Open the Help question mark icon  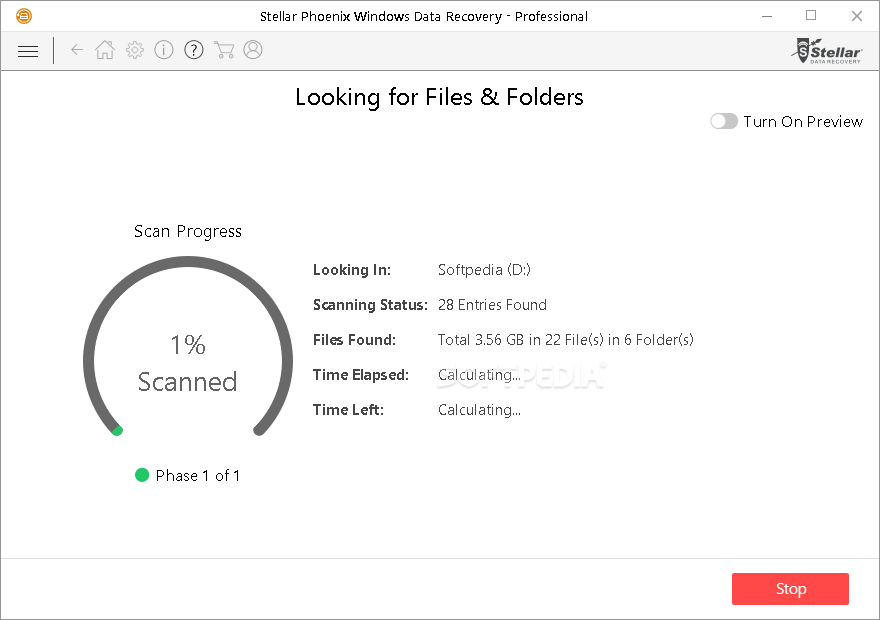point(194,50)
